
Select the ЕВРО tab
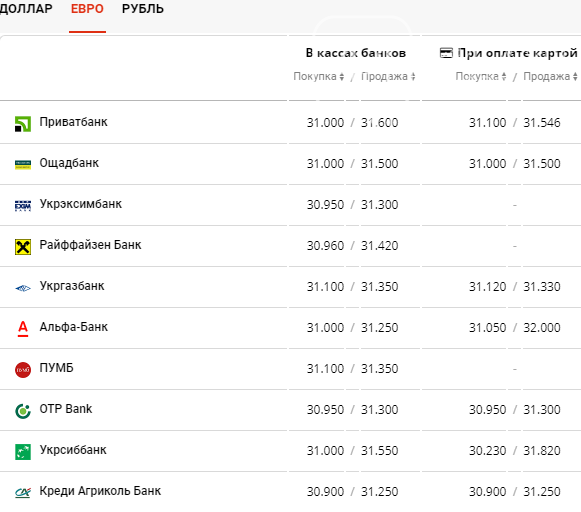pyautogui.click(x=87, y=9)
